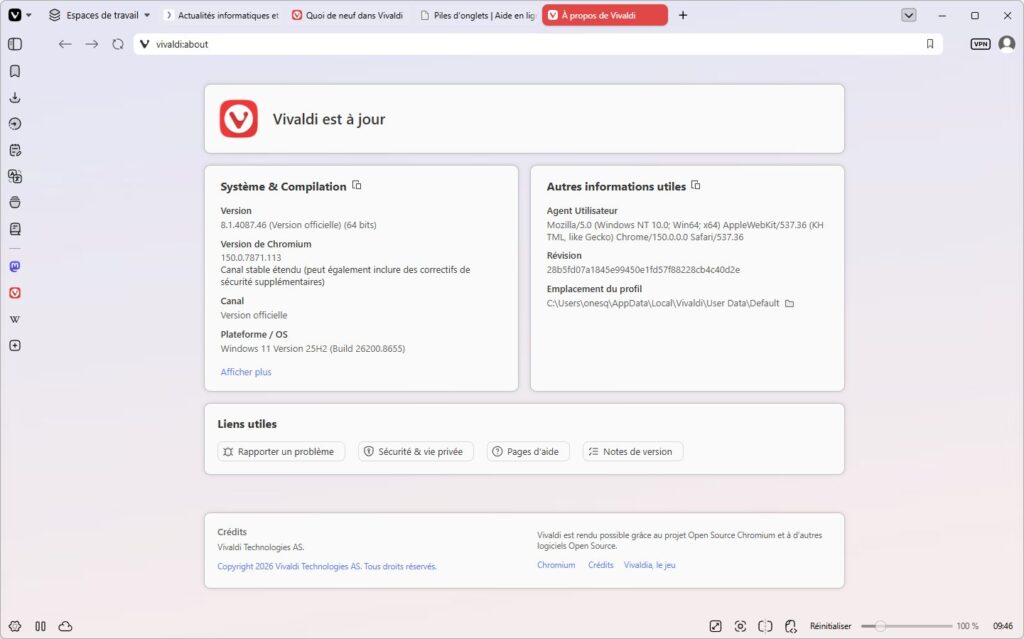
Task: Open the Mastodon web panel
Action: click(x=15, y=267)
